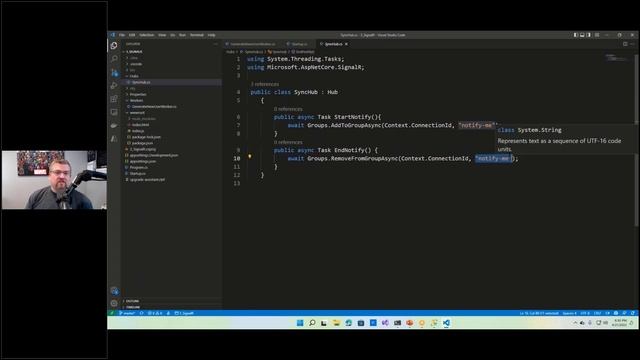Select the SyncHub.cs editor tab
This screenshot has width=640, height=360.
(x=333, y=44)
